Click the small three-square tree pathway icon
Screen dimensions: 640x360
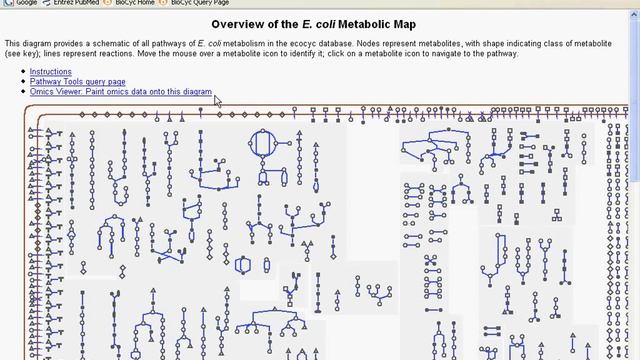(x=557, y=216)
